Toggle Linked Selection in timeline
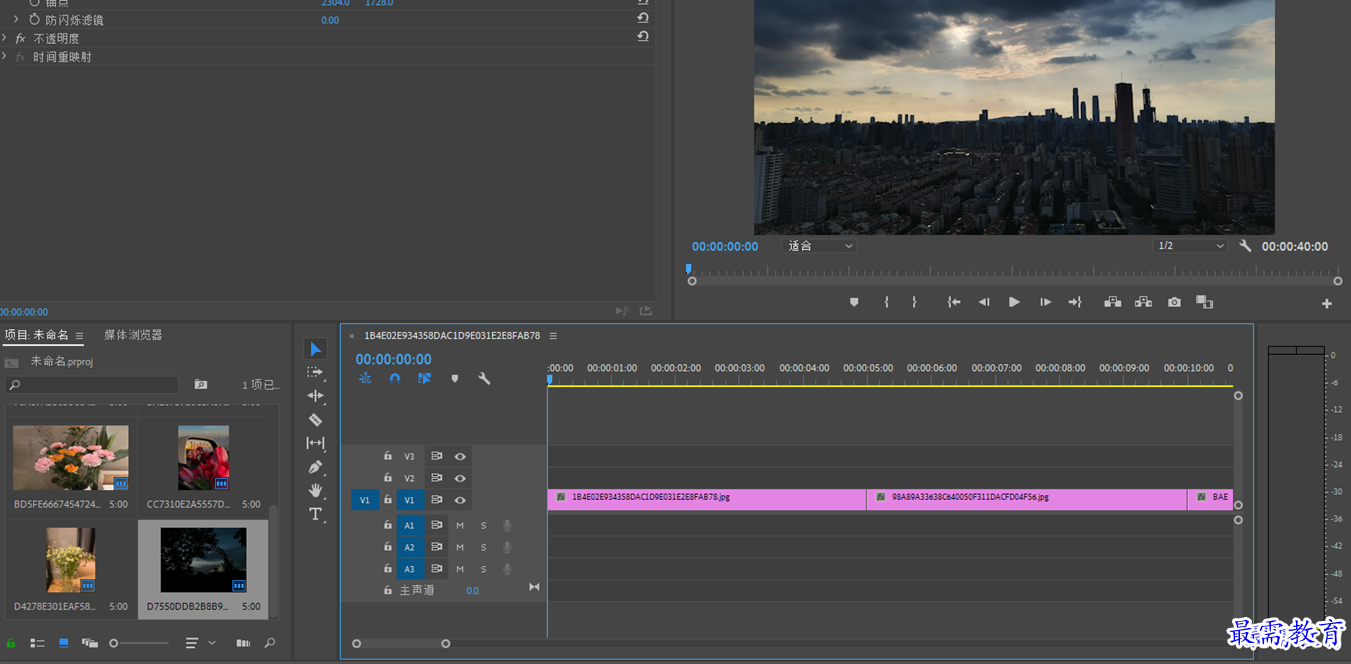This screenshot has width=1351, height=664. click(425, 379)
